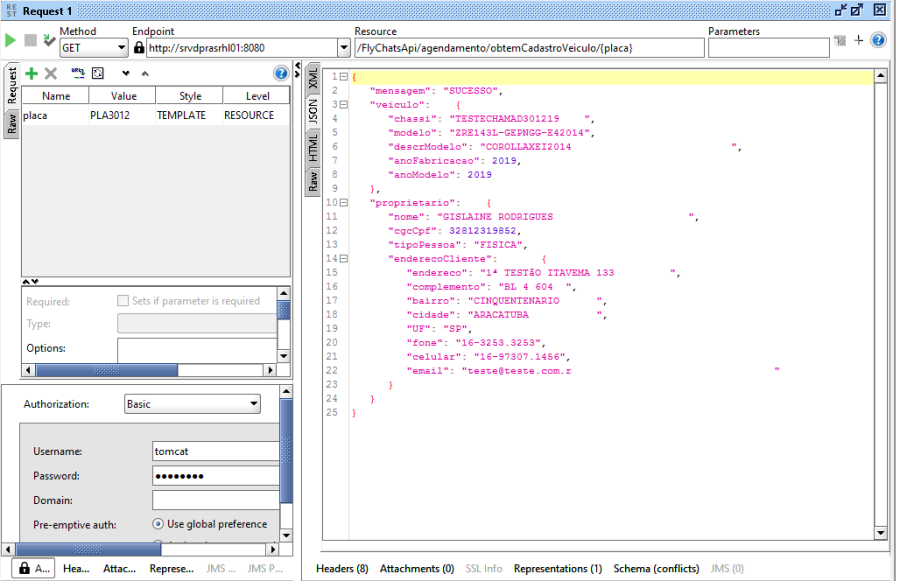This screenshot has height=581, width=900.
Task: Open the Represe... bottom tab
Action: [x=172, y=568]
